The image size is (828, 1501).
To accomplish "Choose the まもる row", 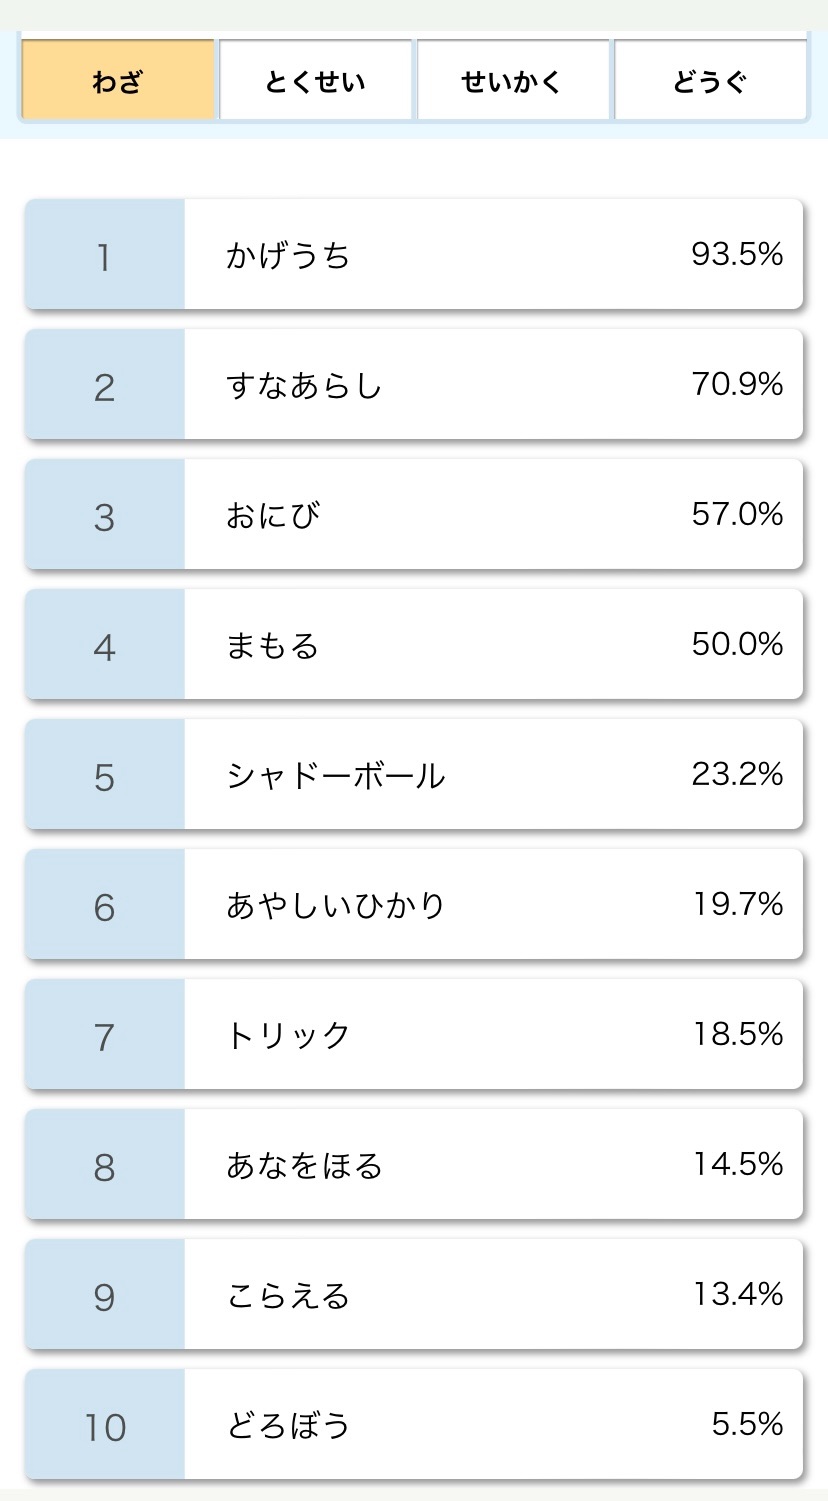I will coord(414,644).
